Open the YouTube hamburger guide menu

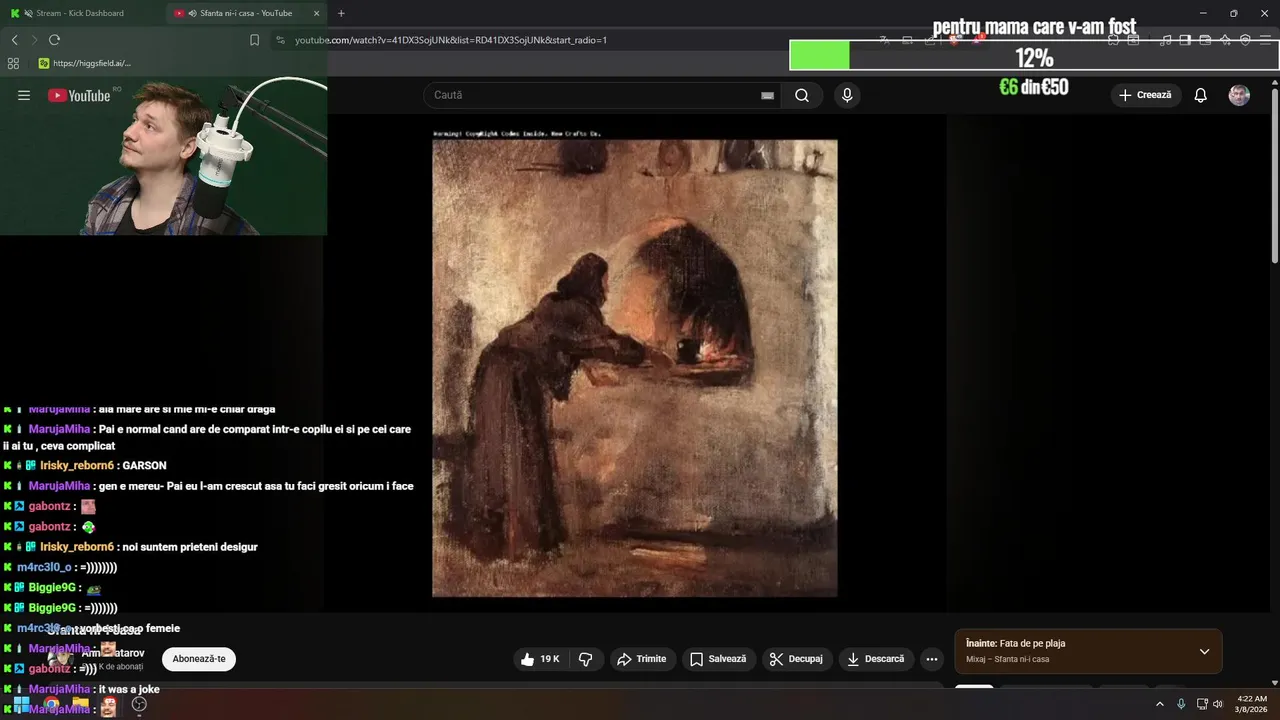point(24,95)
